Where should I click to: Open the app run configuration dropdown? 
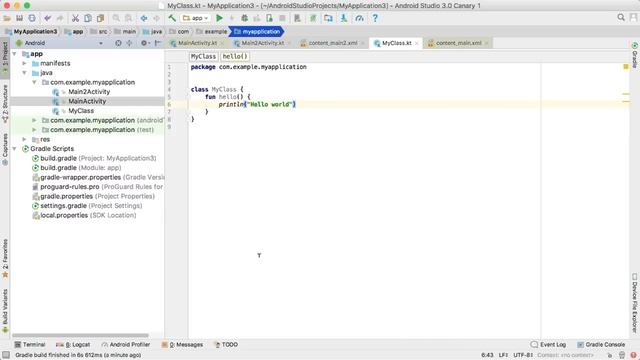point(196,18)
